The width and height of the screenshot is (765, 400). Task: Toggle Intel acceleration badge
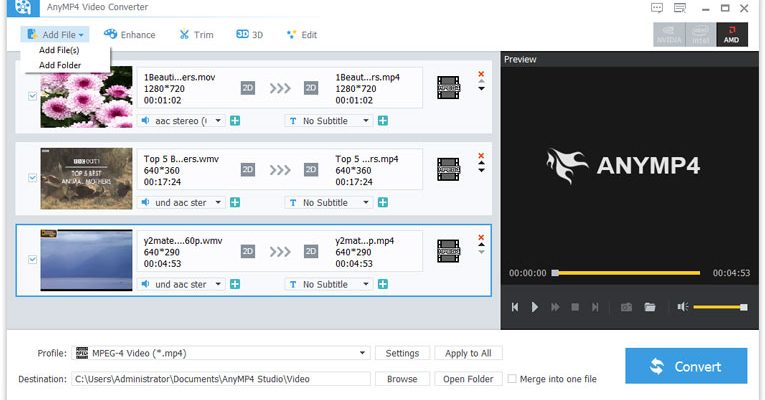(x=701, y=35)
